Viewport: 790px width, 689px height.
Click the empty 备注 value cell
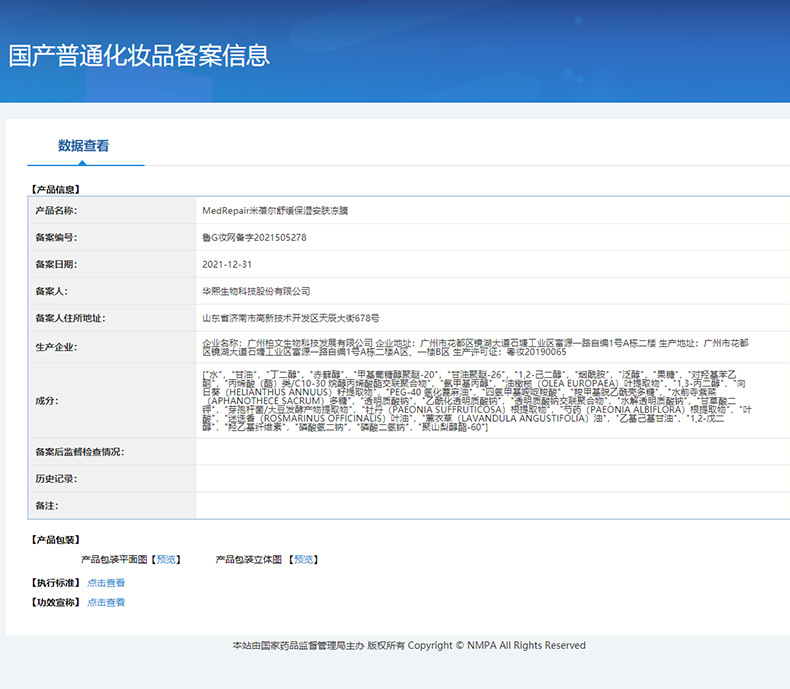click(490, 506)
